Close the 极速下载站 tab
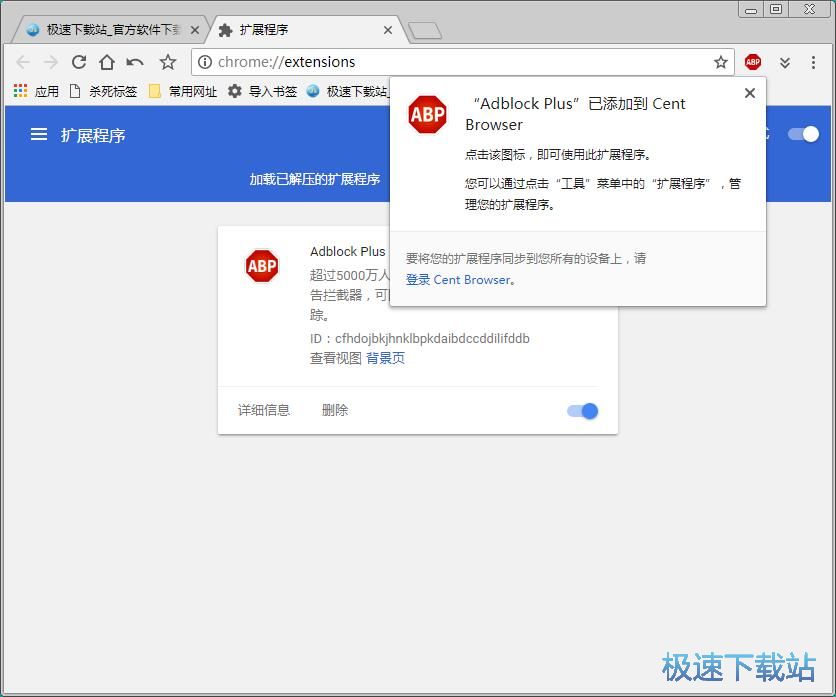 point(195,30)
